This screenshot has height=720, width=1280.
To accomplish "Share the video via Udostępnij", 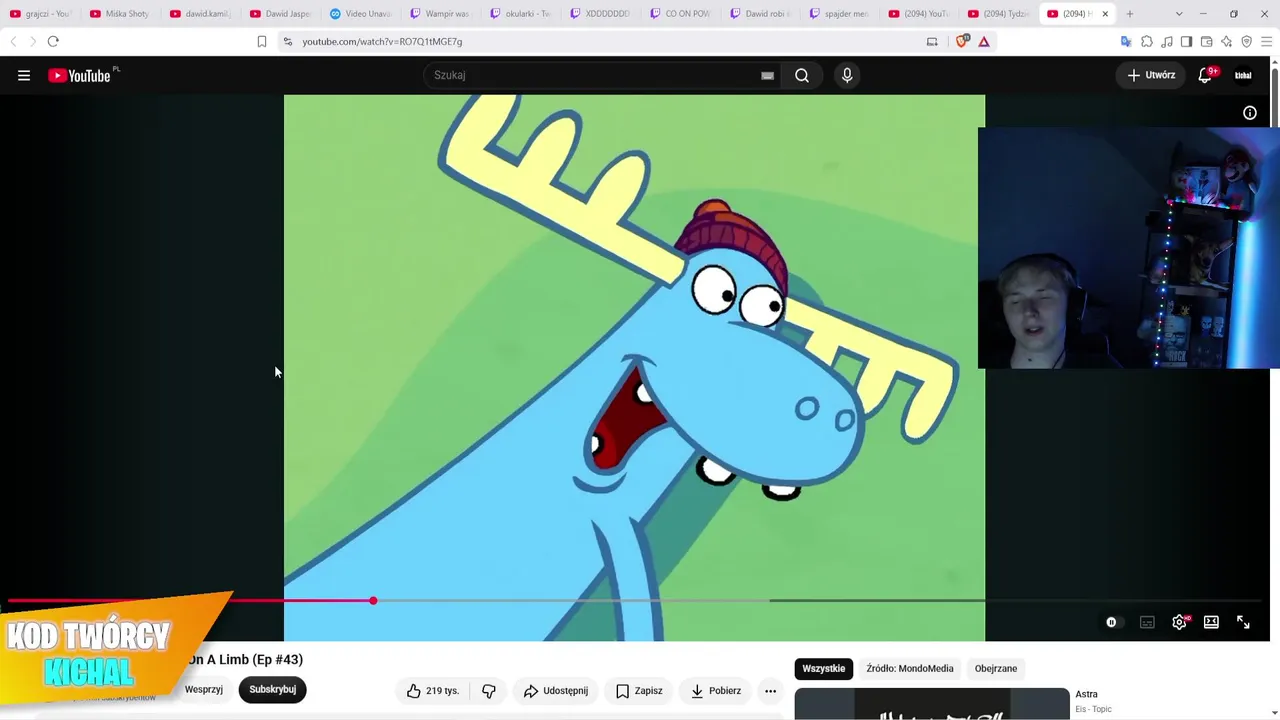I will pyautogui.click(x=556, y=690).
